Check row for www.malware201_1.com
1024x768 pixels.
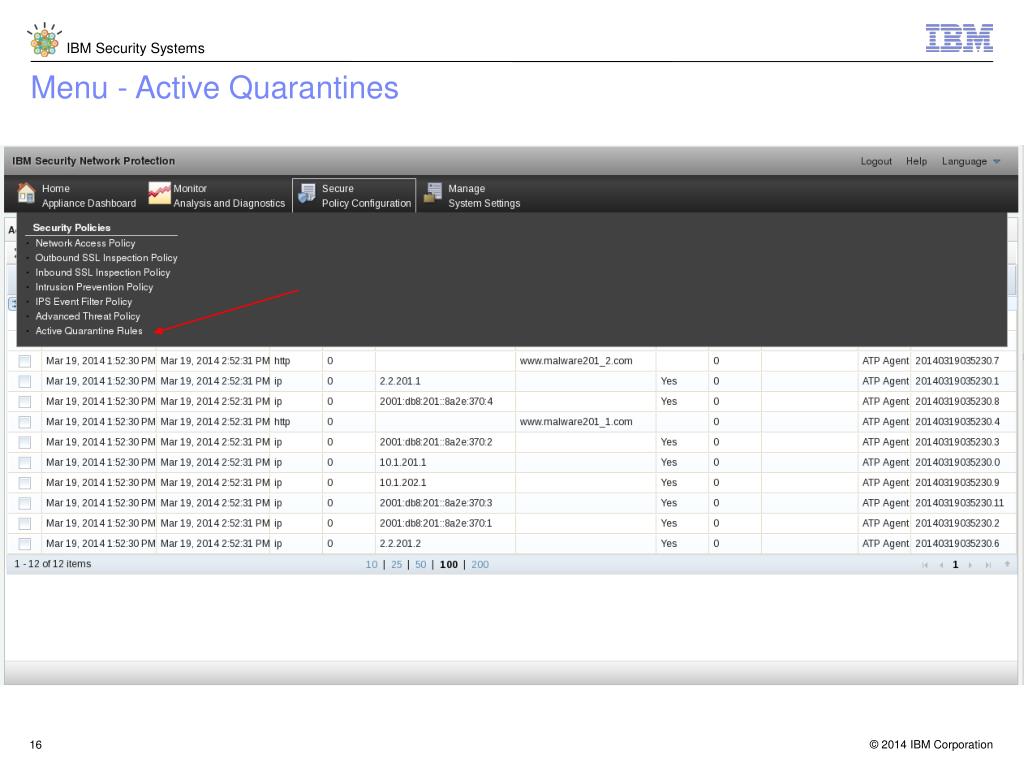[25, 422]
